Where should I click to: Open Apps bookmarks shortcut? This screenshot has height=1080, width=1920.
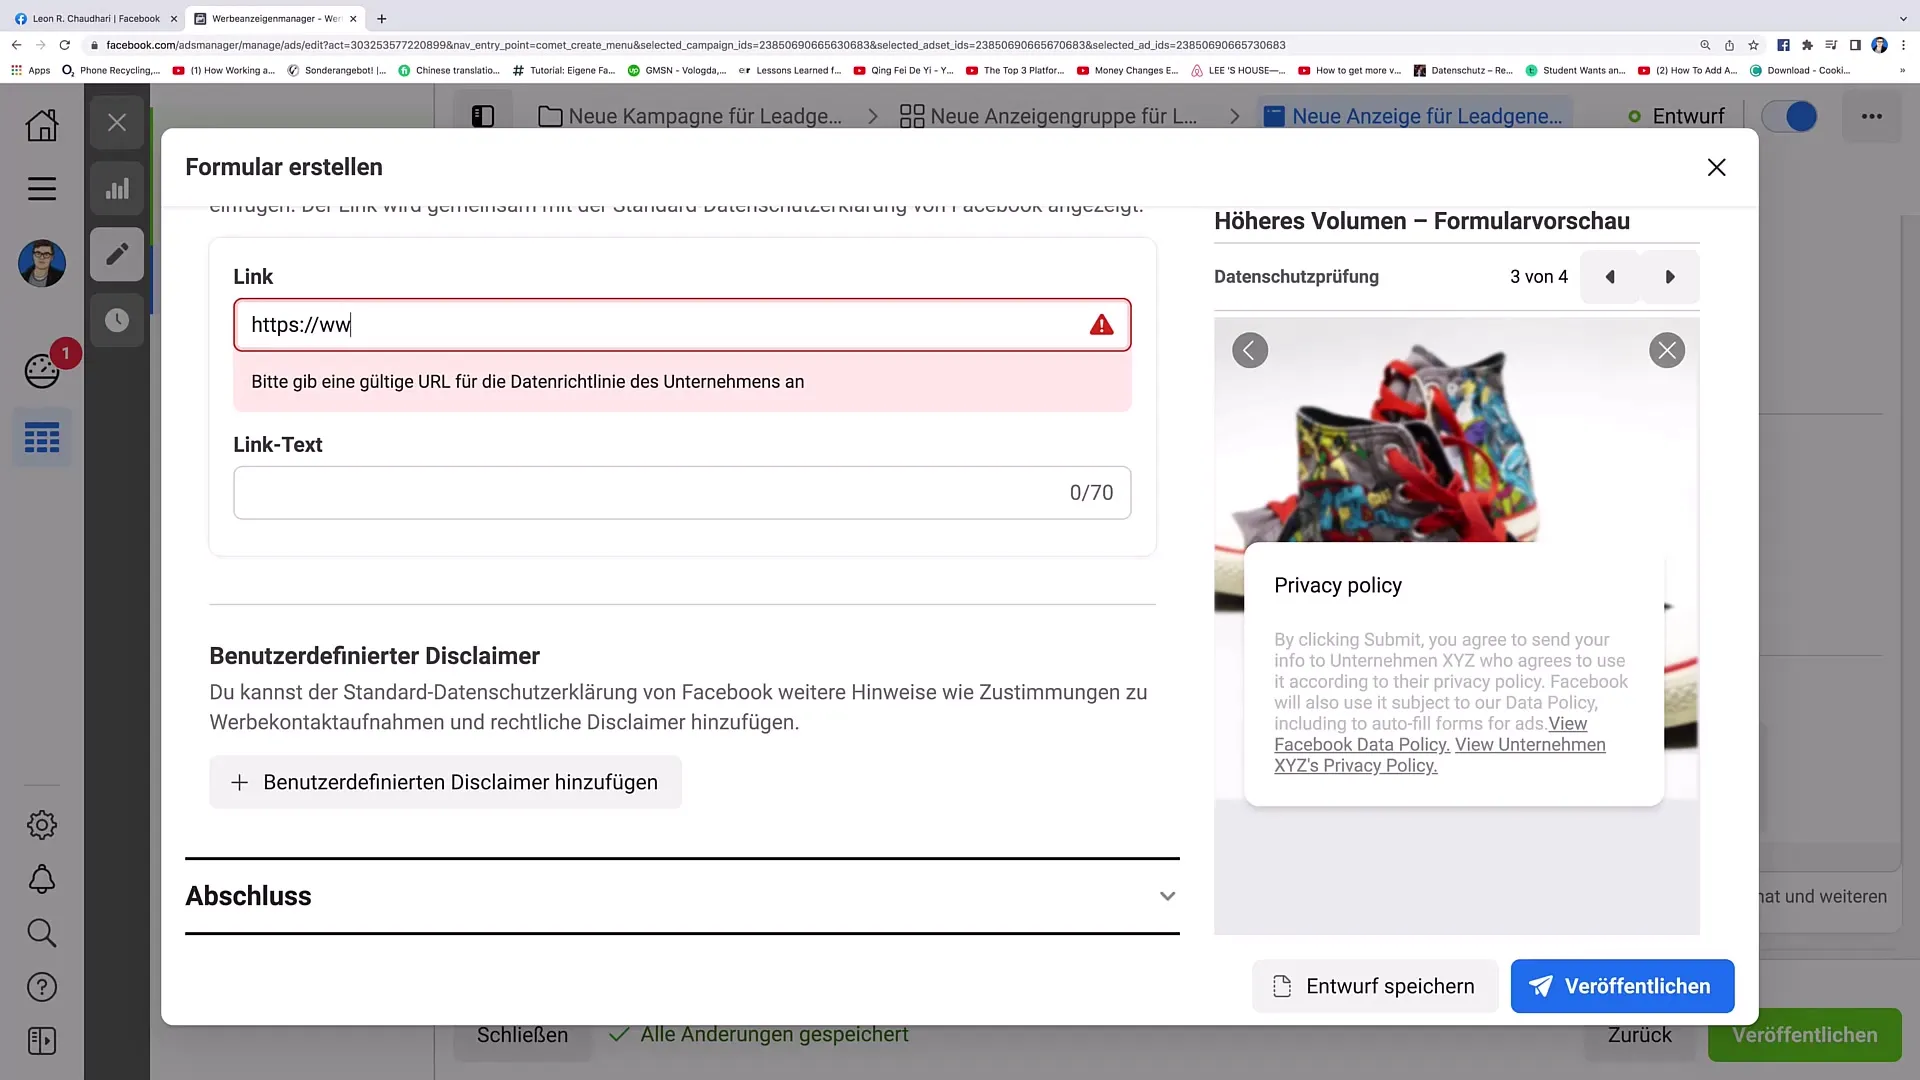click(x=30, y=70)
